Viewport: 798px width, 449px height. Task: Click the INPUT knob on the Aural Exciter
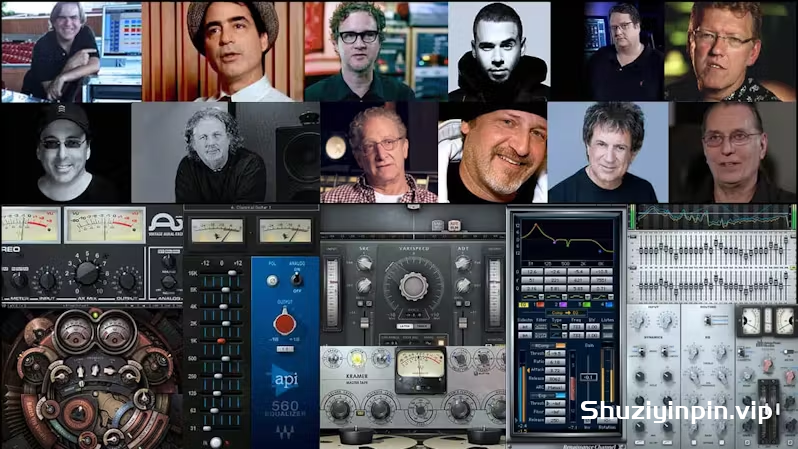pyautogui.click(x=47, y=280)
